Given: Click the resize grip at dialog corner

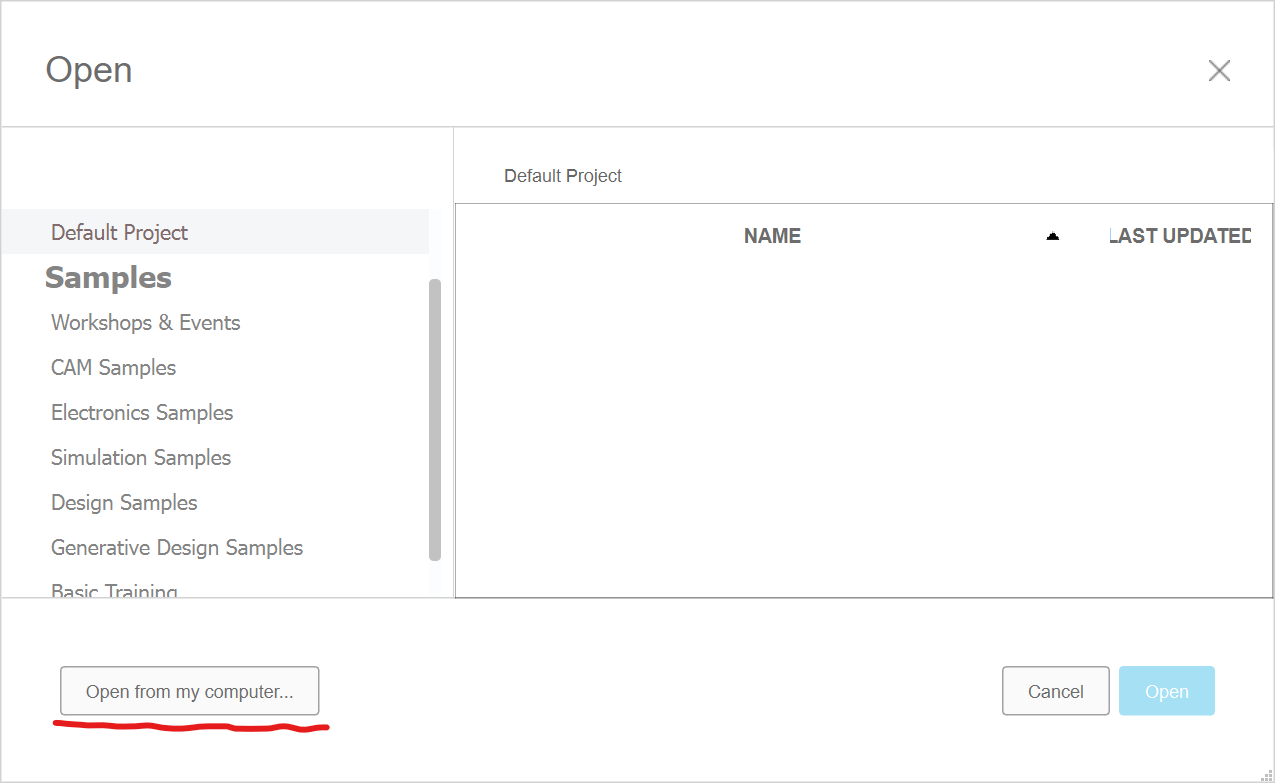Looking at the screenshot, I should click(1266, 774).
